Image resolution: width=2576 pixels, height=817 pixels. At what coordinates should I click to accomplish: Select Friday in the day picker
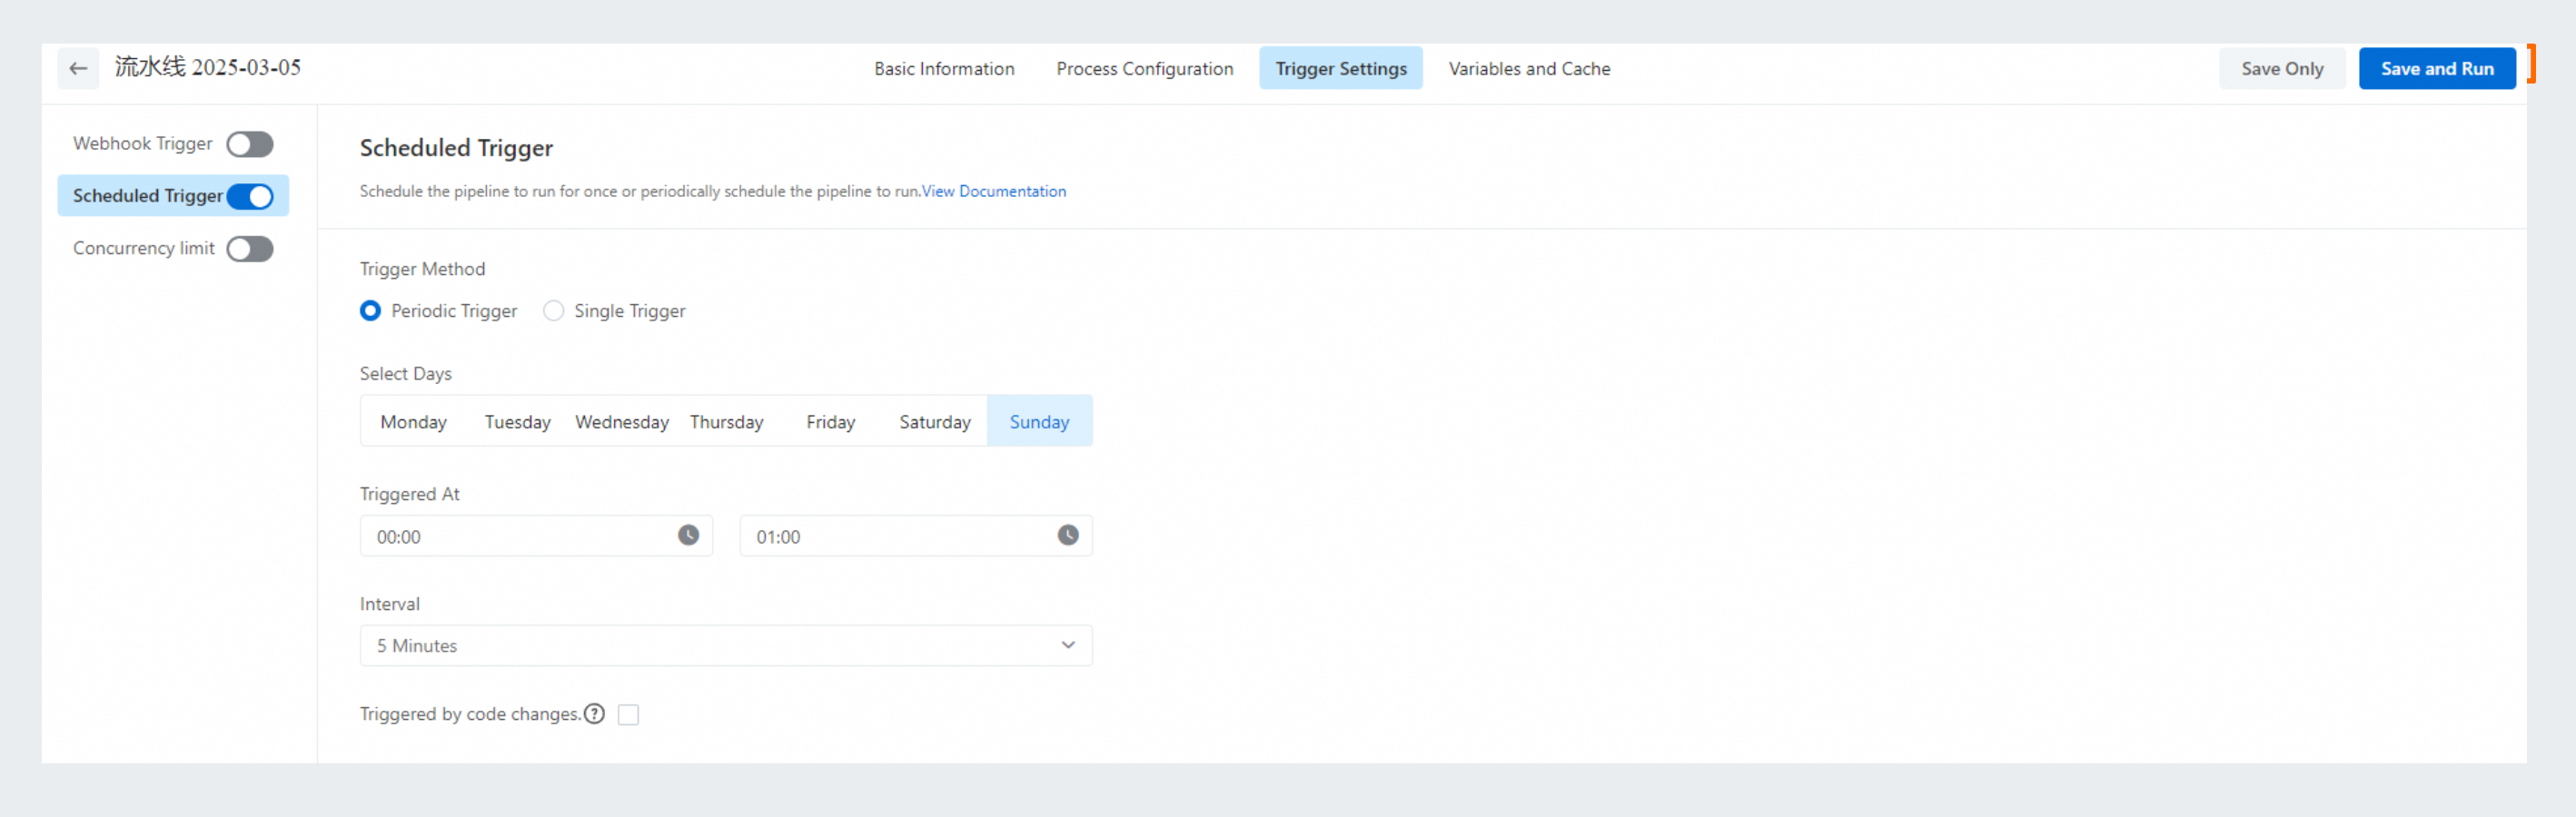[x=831, y=422]
